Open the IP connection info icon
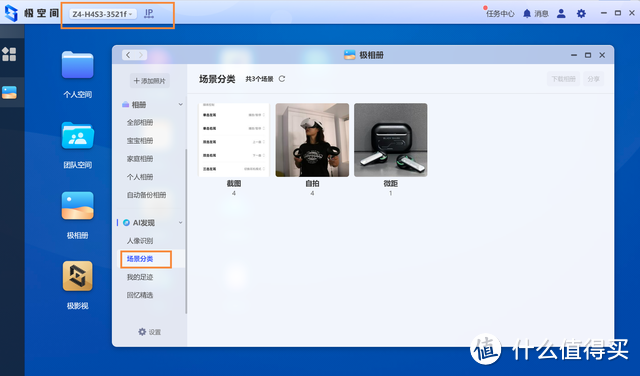The image size is (640, 376). coord(149,13)
